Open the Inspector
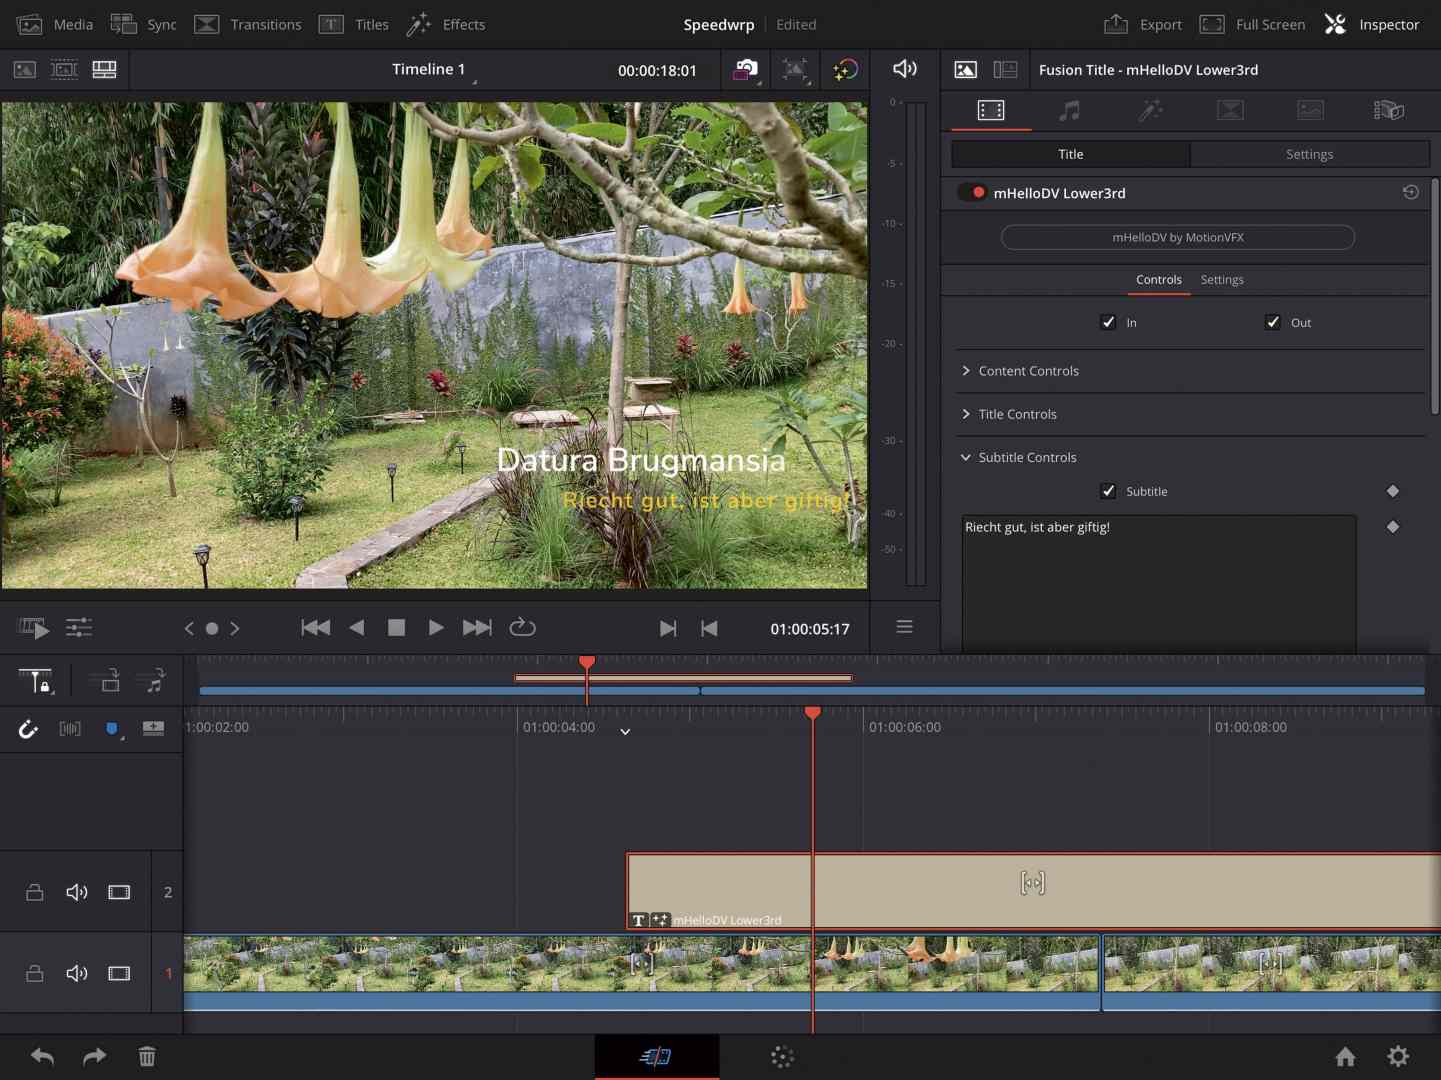 (x=1372, y=24)
